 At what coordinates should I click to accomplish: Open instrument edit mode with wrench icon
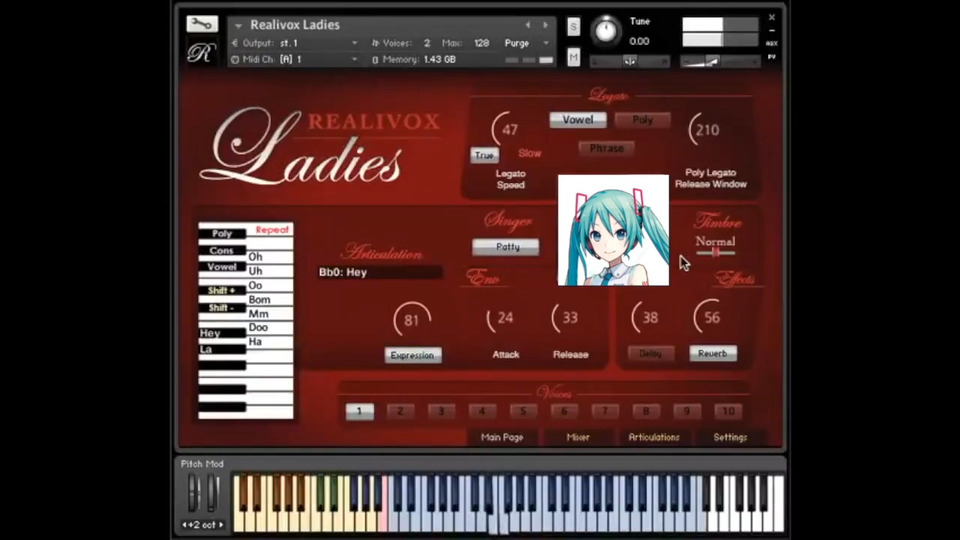click(x=202, y=24)
